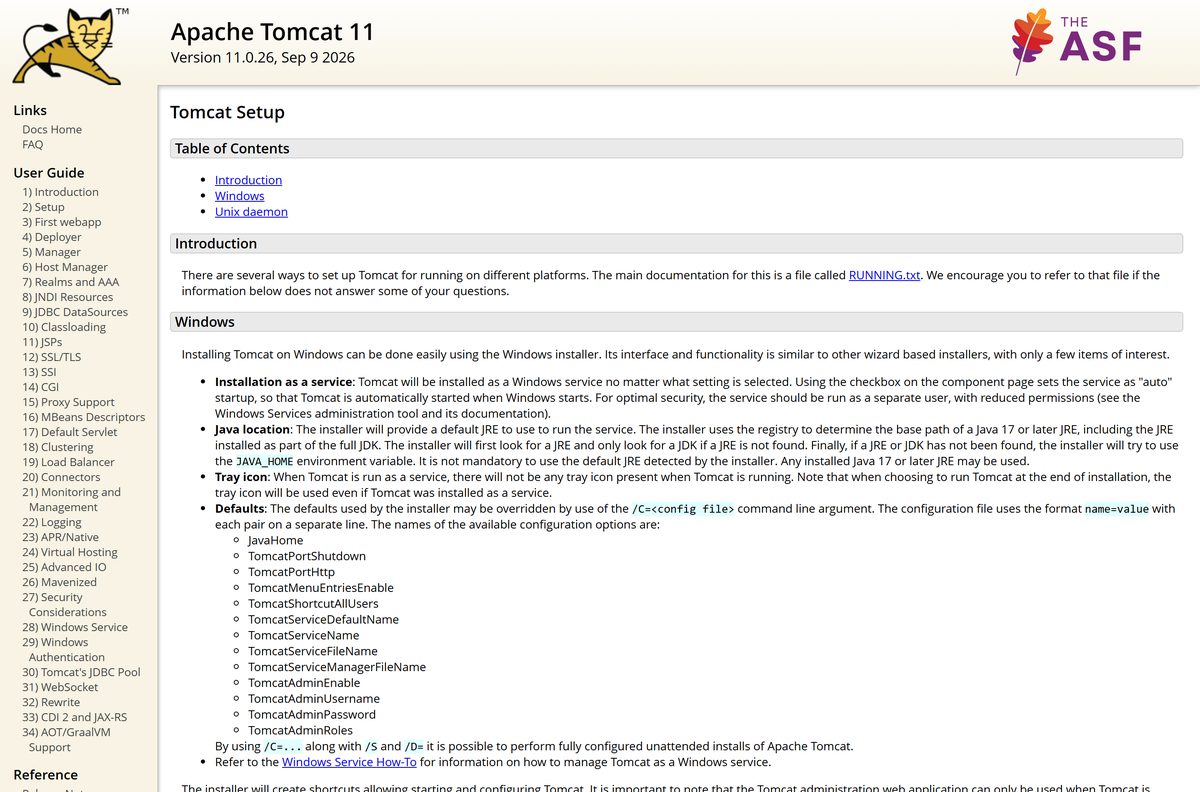
Task: Open 14) CGI page
Action: pyautogui.click(x=41, y=387)
